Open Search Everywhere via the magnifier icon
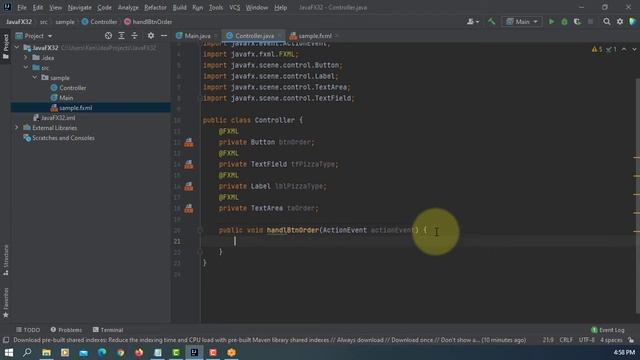Image resolution: width=640 pixels, height=360 pixels. click(607, 22)
